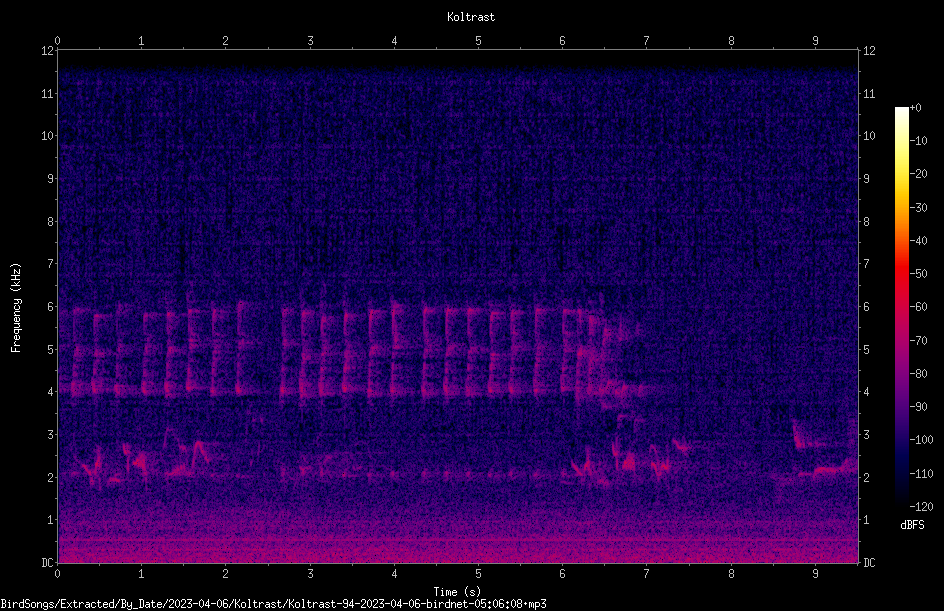Click the dBFS unit label under the color bar
Image resolution: width=944 pixels, height=611 pixels.
(913, 525)
